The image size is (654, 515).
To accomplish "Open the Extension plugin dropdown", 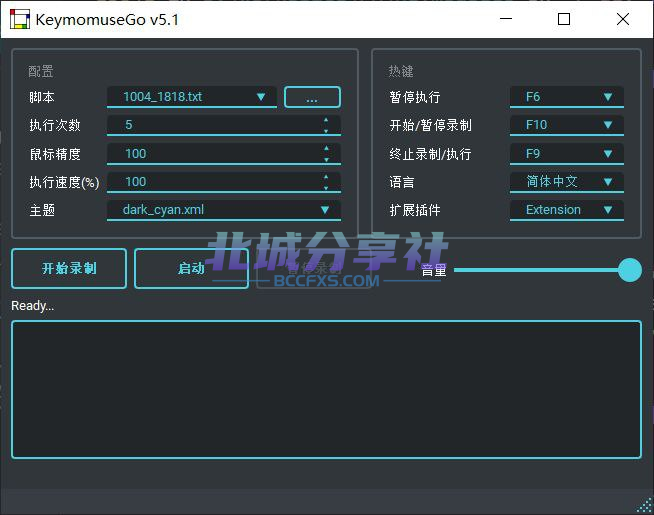I will [x=566, y=210].
